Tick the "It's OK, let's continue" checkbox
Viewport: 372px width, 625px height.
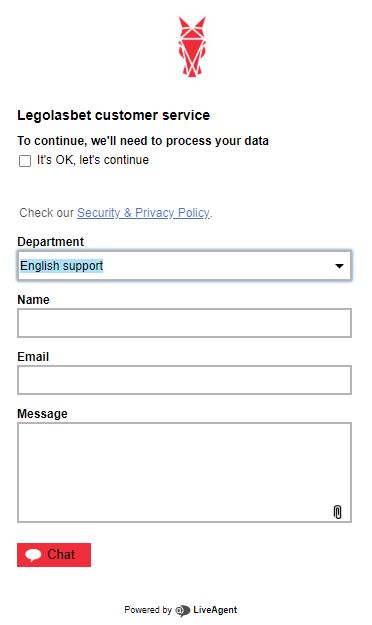click(x=25, y=161)
